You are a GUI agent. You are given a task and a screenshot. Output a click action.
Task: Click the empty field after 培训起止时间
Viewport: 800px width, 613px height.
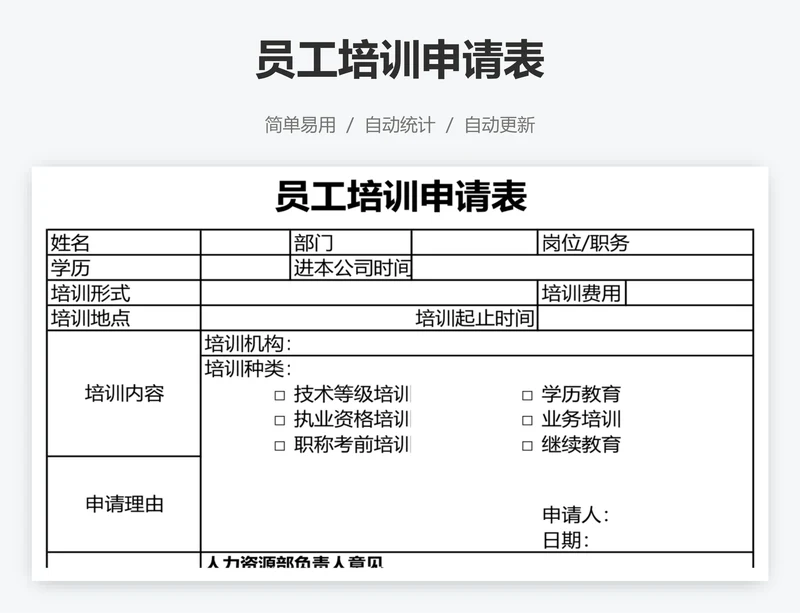click(645, 318)
